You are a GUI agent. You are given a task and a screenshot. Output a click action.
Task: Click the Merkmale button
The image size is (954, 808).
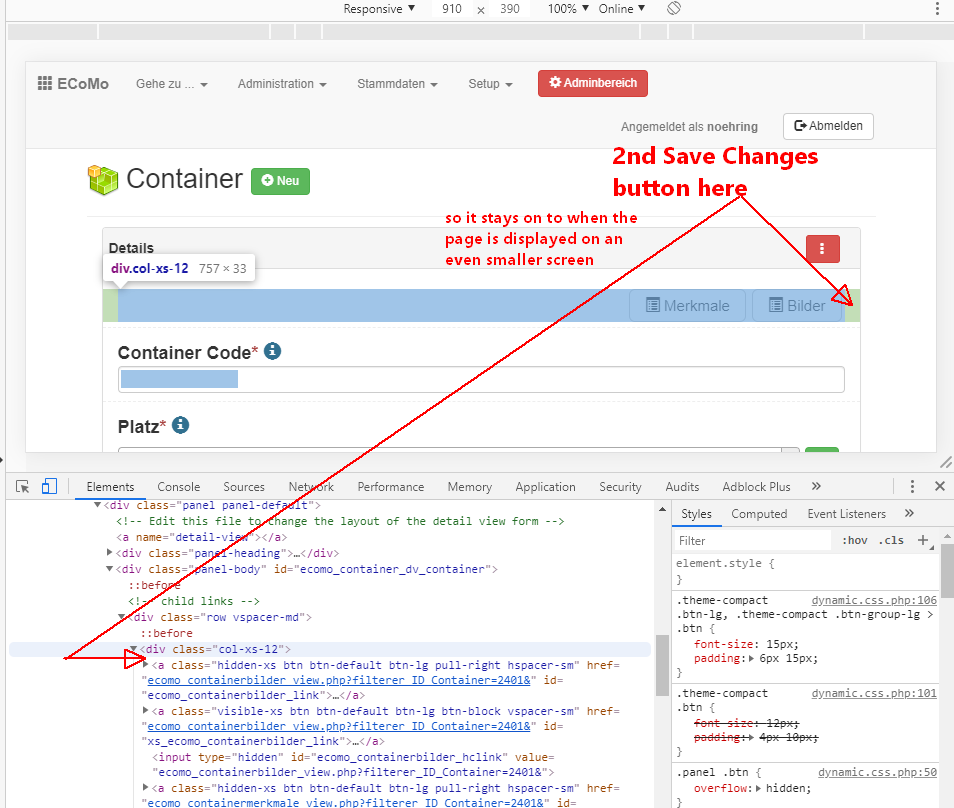click(687, 305)
